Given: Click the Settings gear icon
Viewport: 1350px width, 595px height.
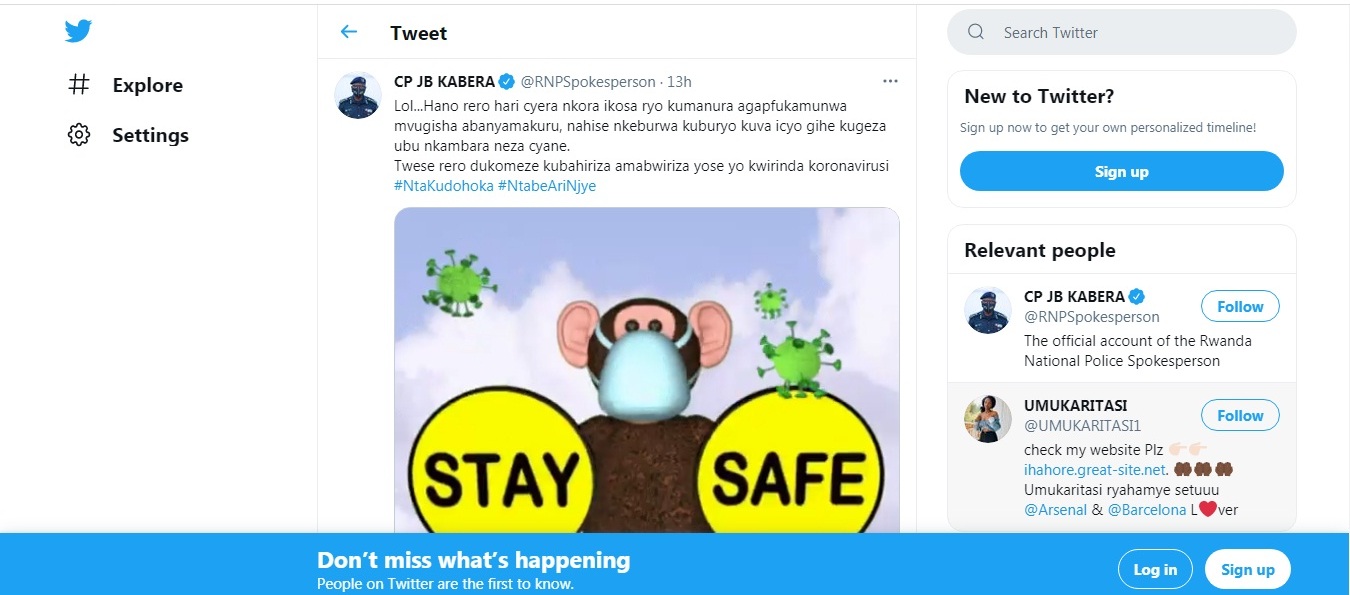Looking at the screenshot, I should coord(79,135).
